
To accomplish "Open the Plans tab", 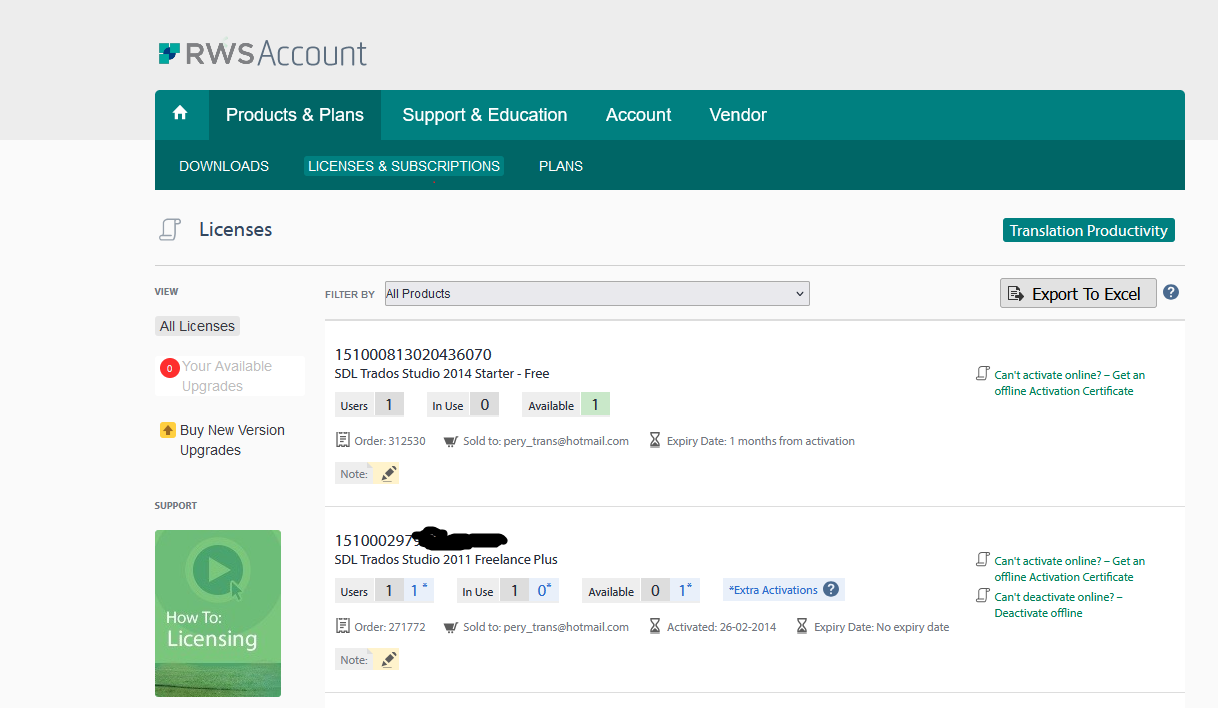I will (x=560, y=166).
